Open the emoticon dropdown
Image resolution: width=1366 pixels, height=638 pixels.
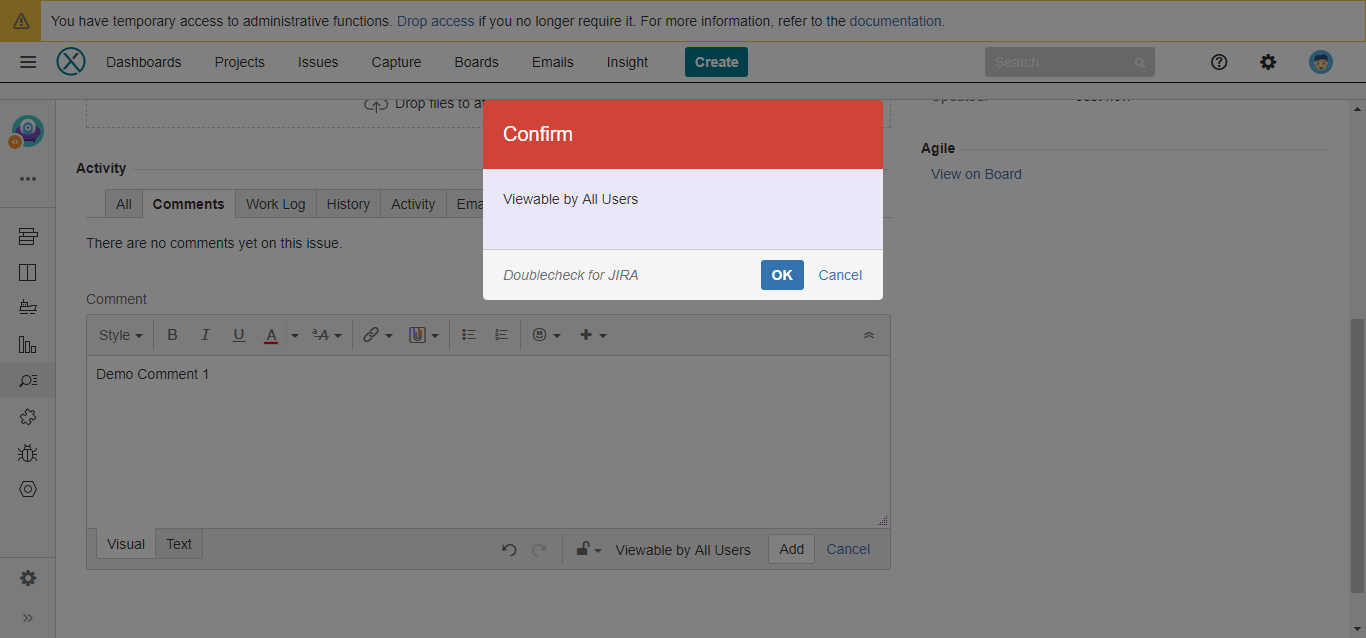click(547, 335)
